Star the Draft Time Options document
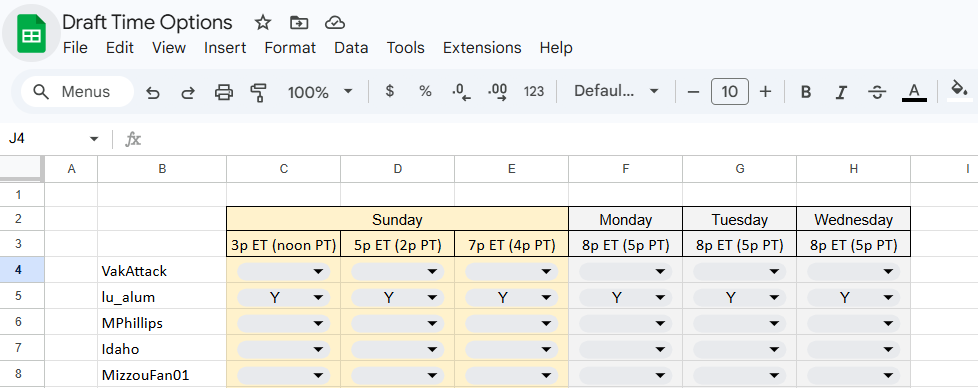The image size is (978, 388). pos(263,23)
